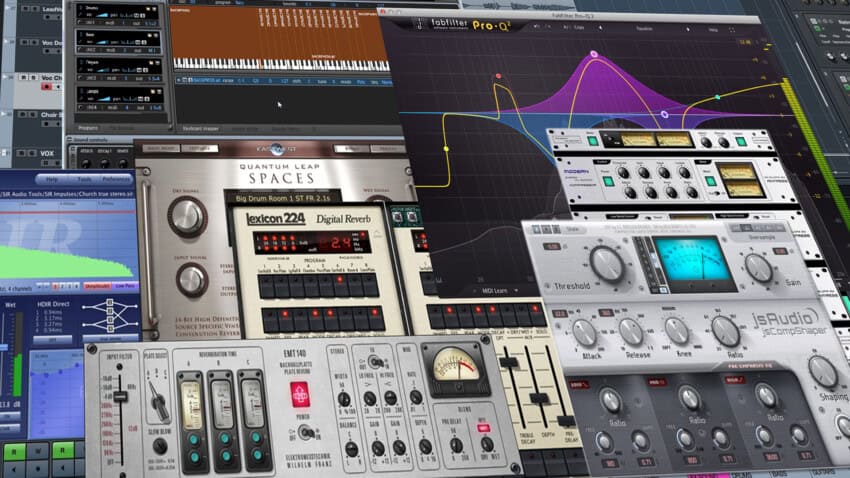Select the Bass instrument slot
The image size is (850, 478).
tap(118, 43)
